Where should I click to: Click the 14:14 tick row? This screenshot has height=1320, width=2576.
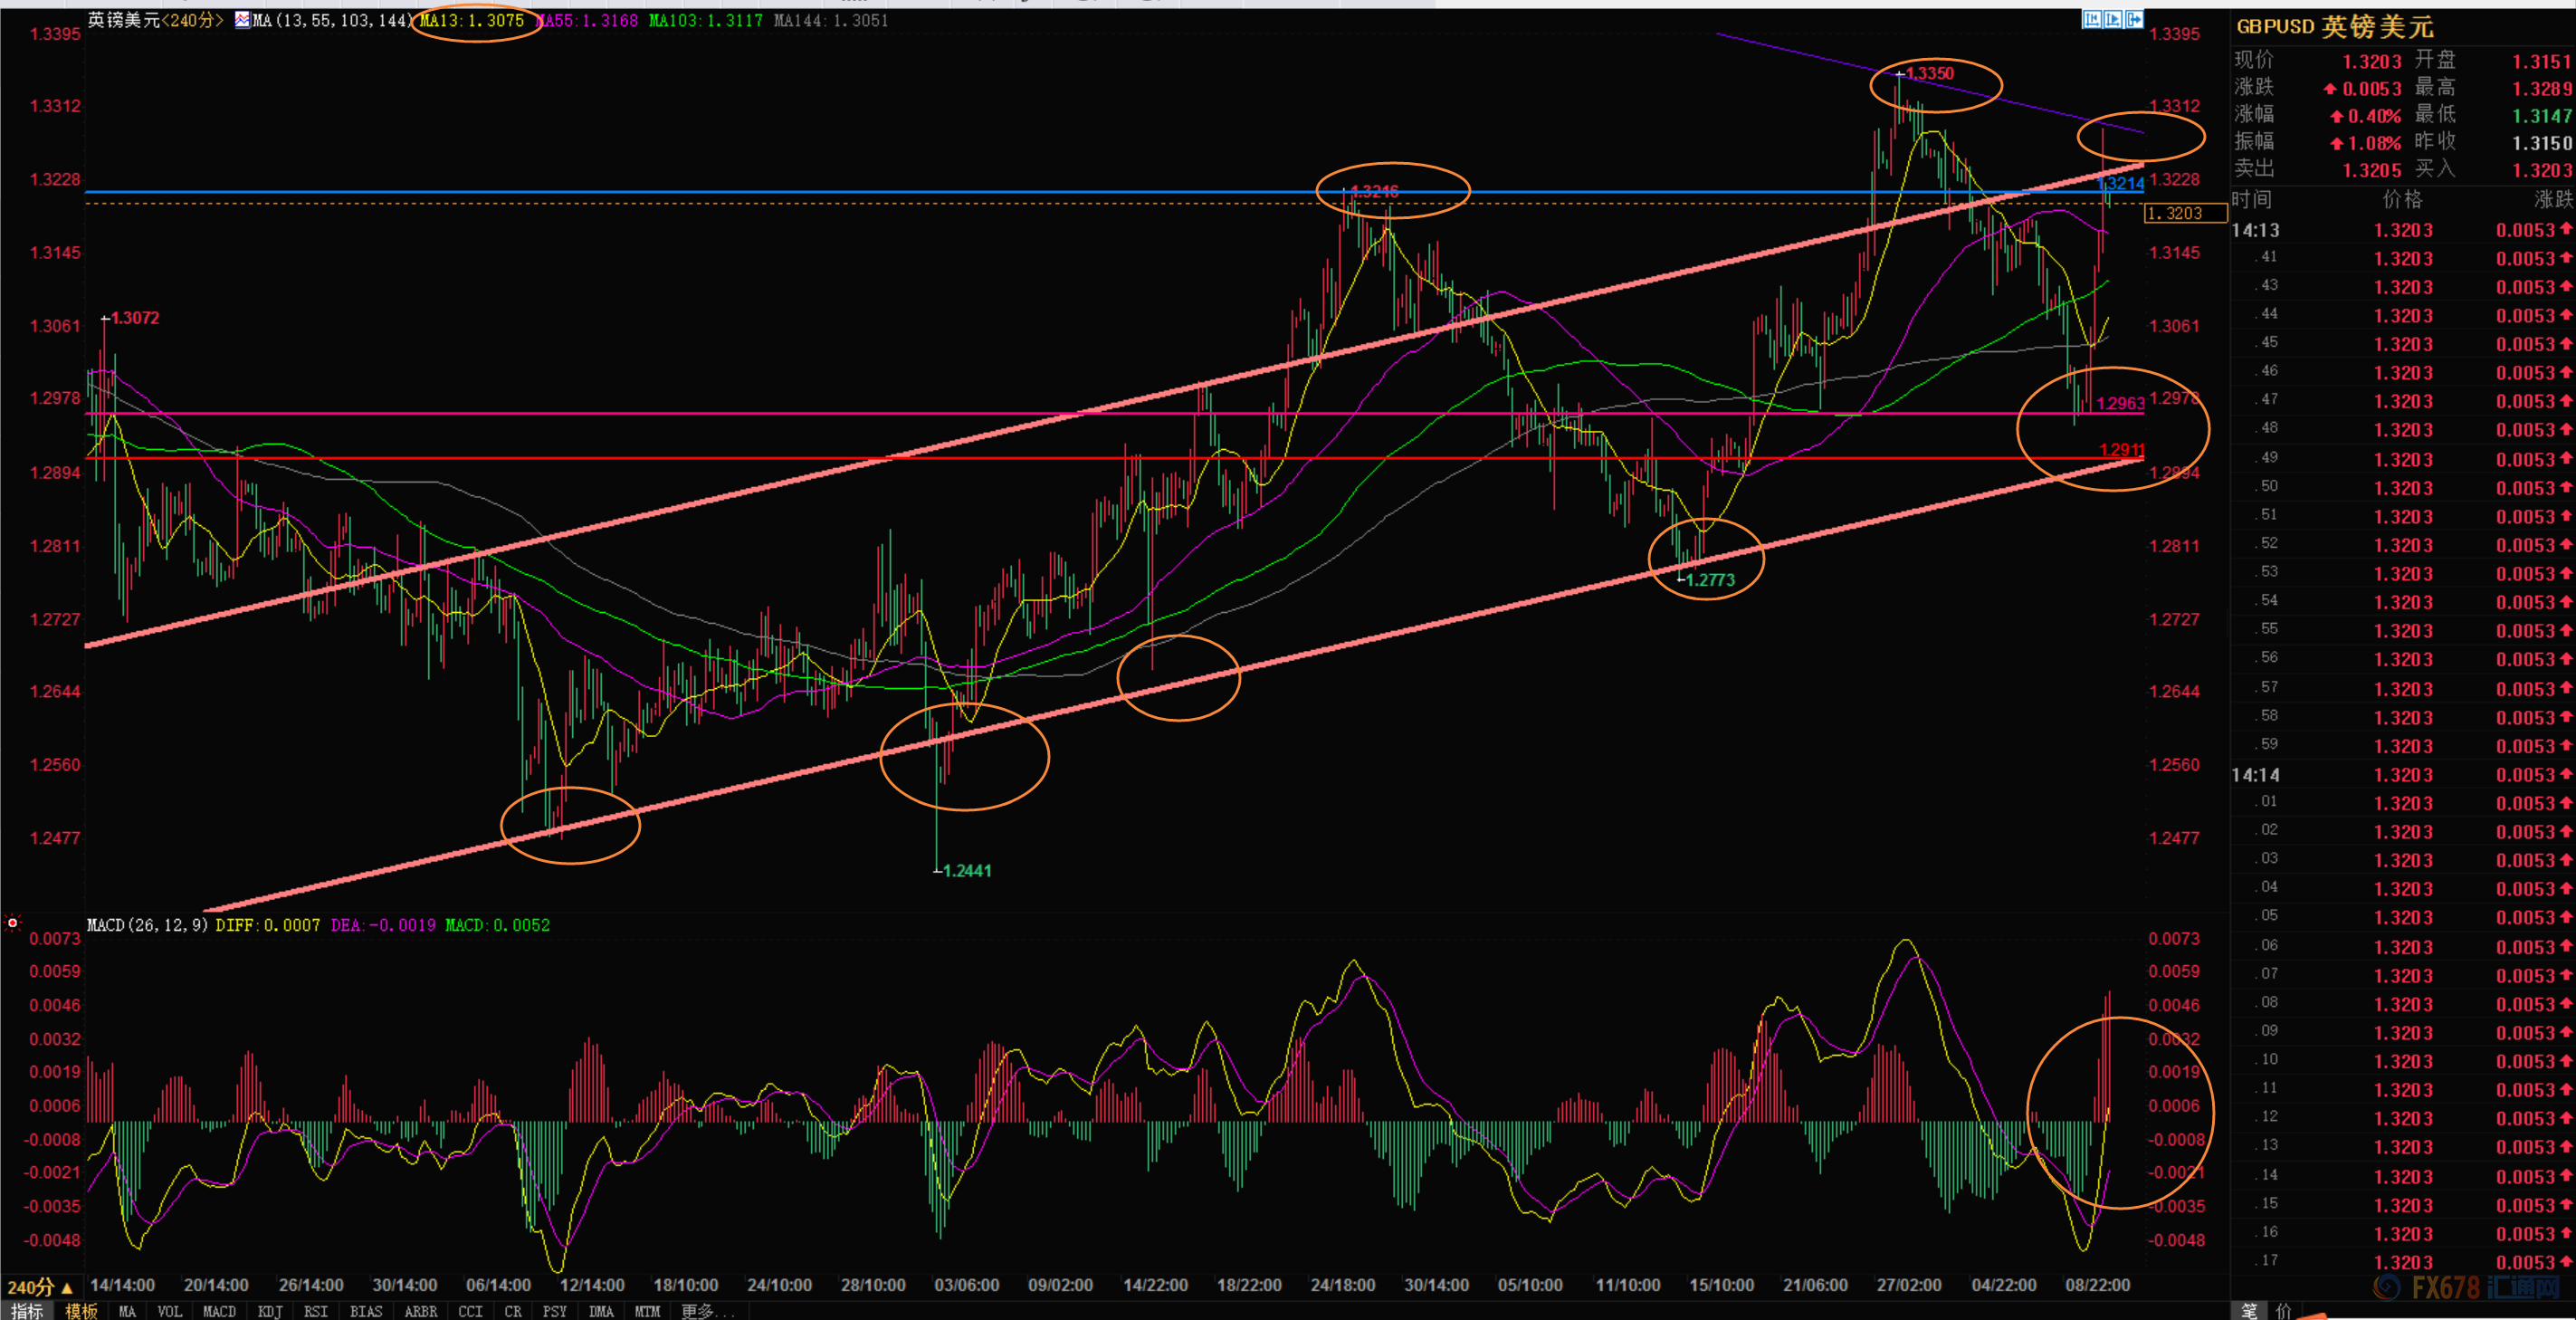[x=2403, y=774]
